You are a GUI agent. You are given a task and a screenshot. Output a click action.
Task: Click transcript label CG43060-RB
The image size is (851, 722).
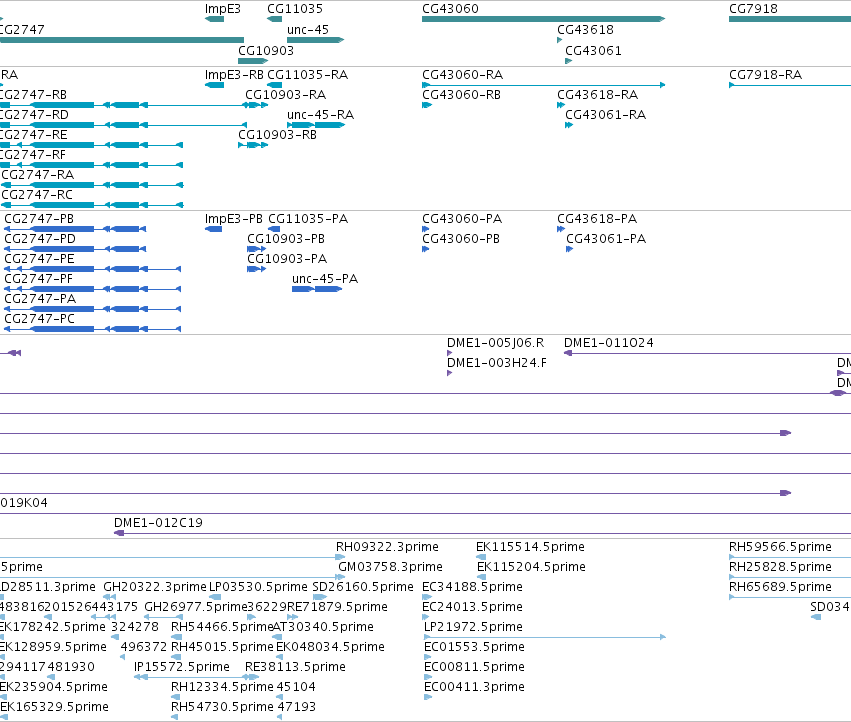[x=461, y=95]
